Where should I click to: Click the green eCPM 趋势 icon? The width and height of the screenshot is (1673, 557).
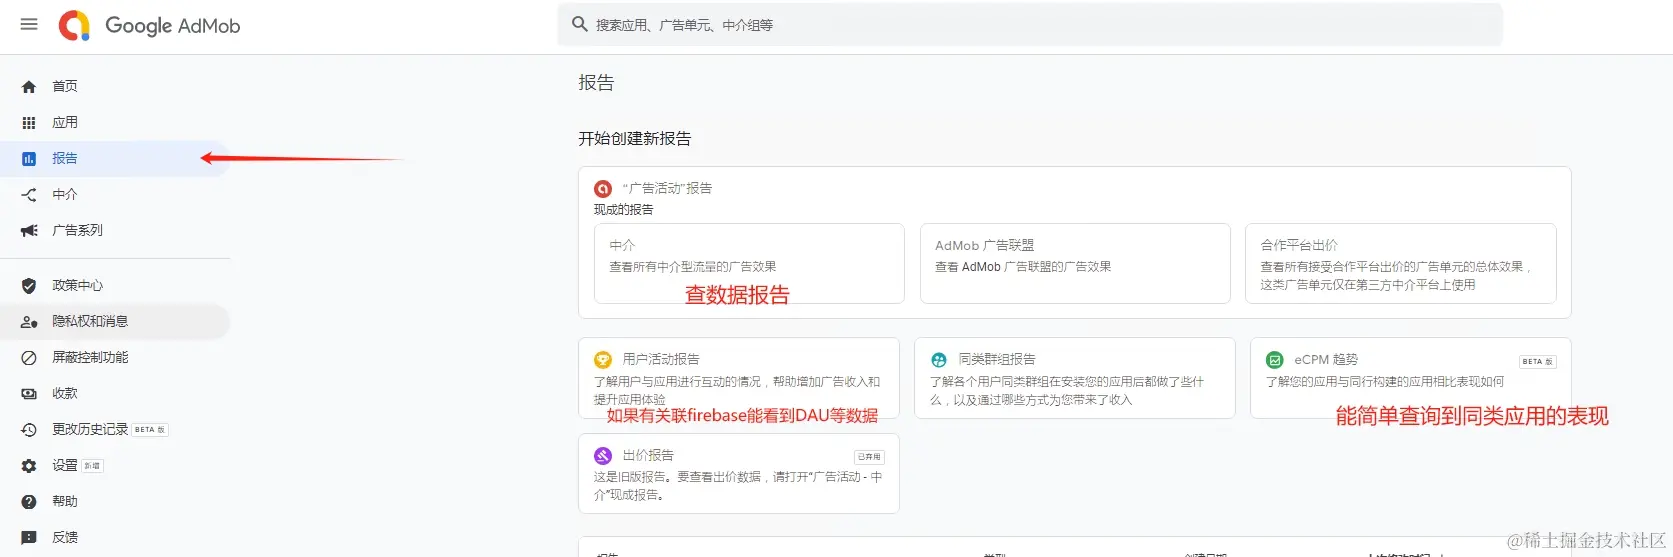pos(1275,360)
